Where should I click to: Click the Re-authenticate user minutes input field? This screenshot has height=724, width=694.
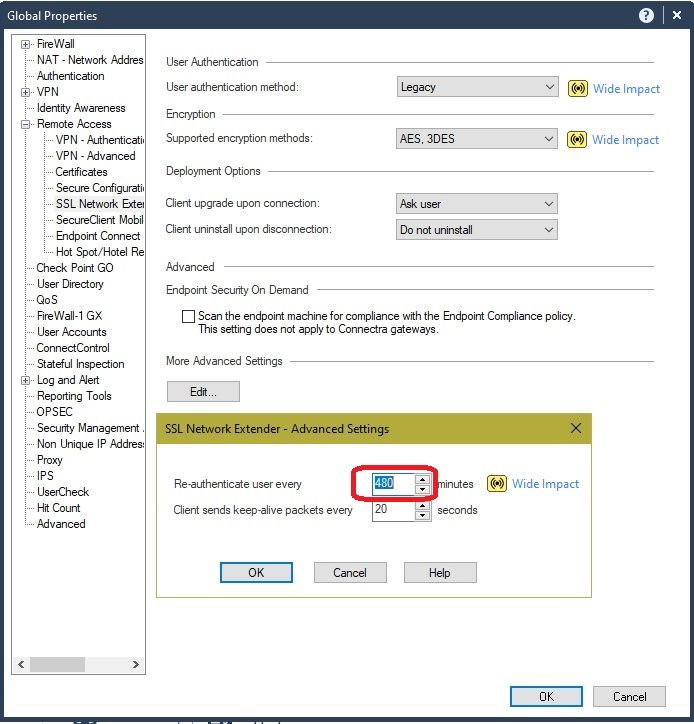[x=392, y=484]
